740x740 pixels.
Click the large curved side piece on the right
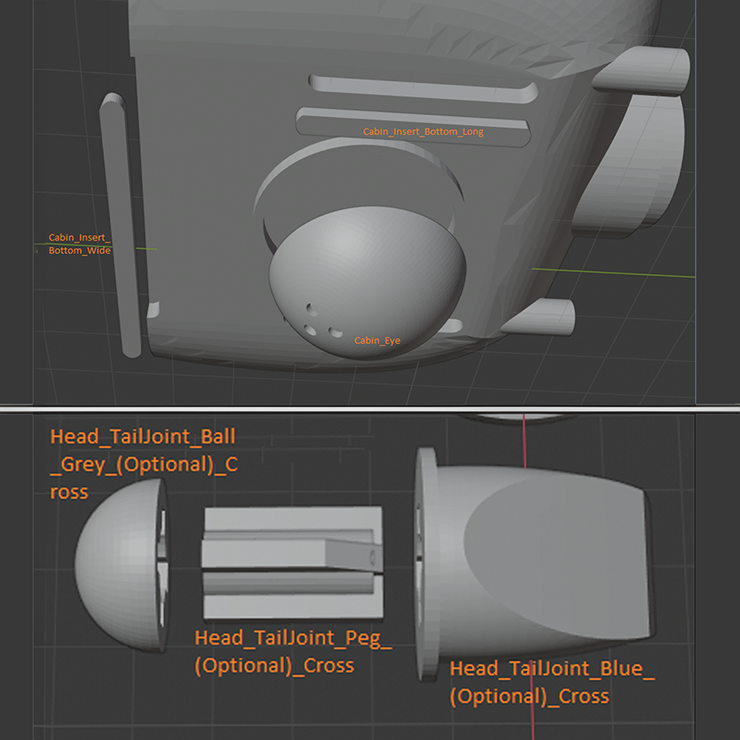pos(629,165)
